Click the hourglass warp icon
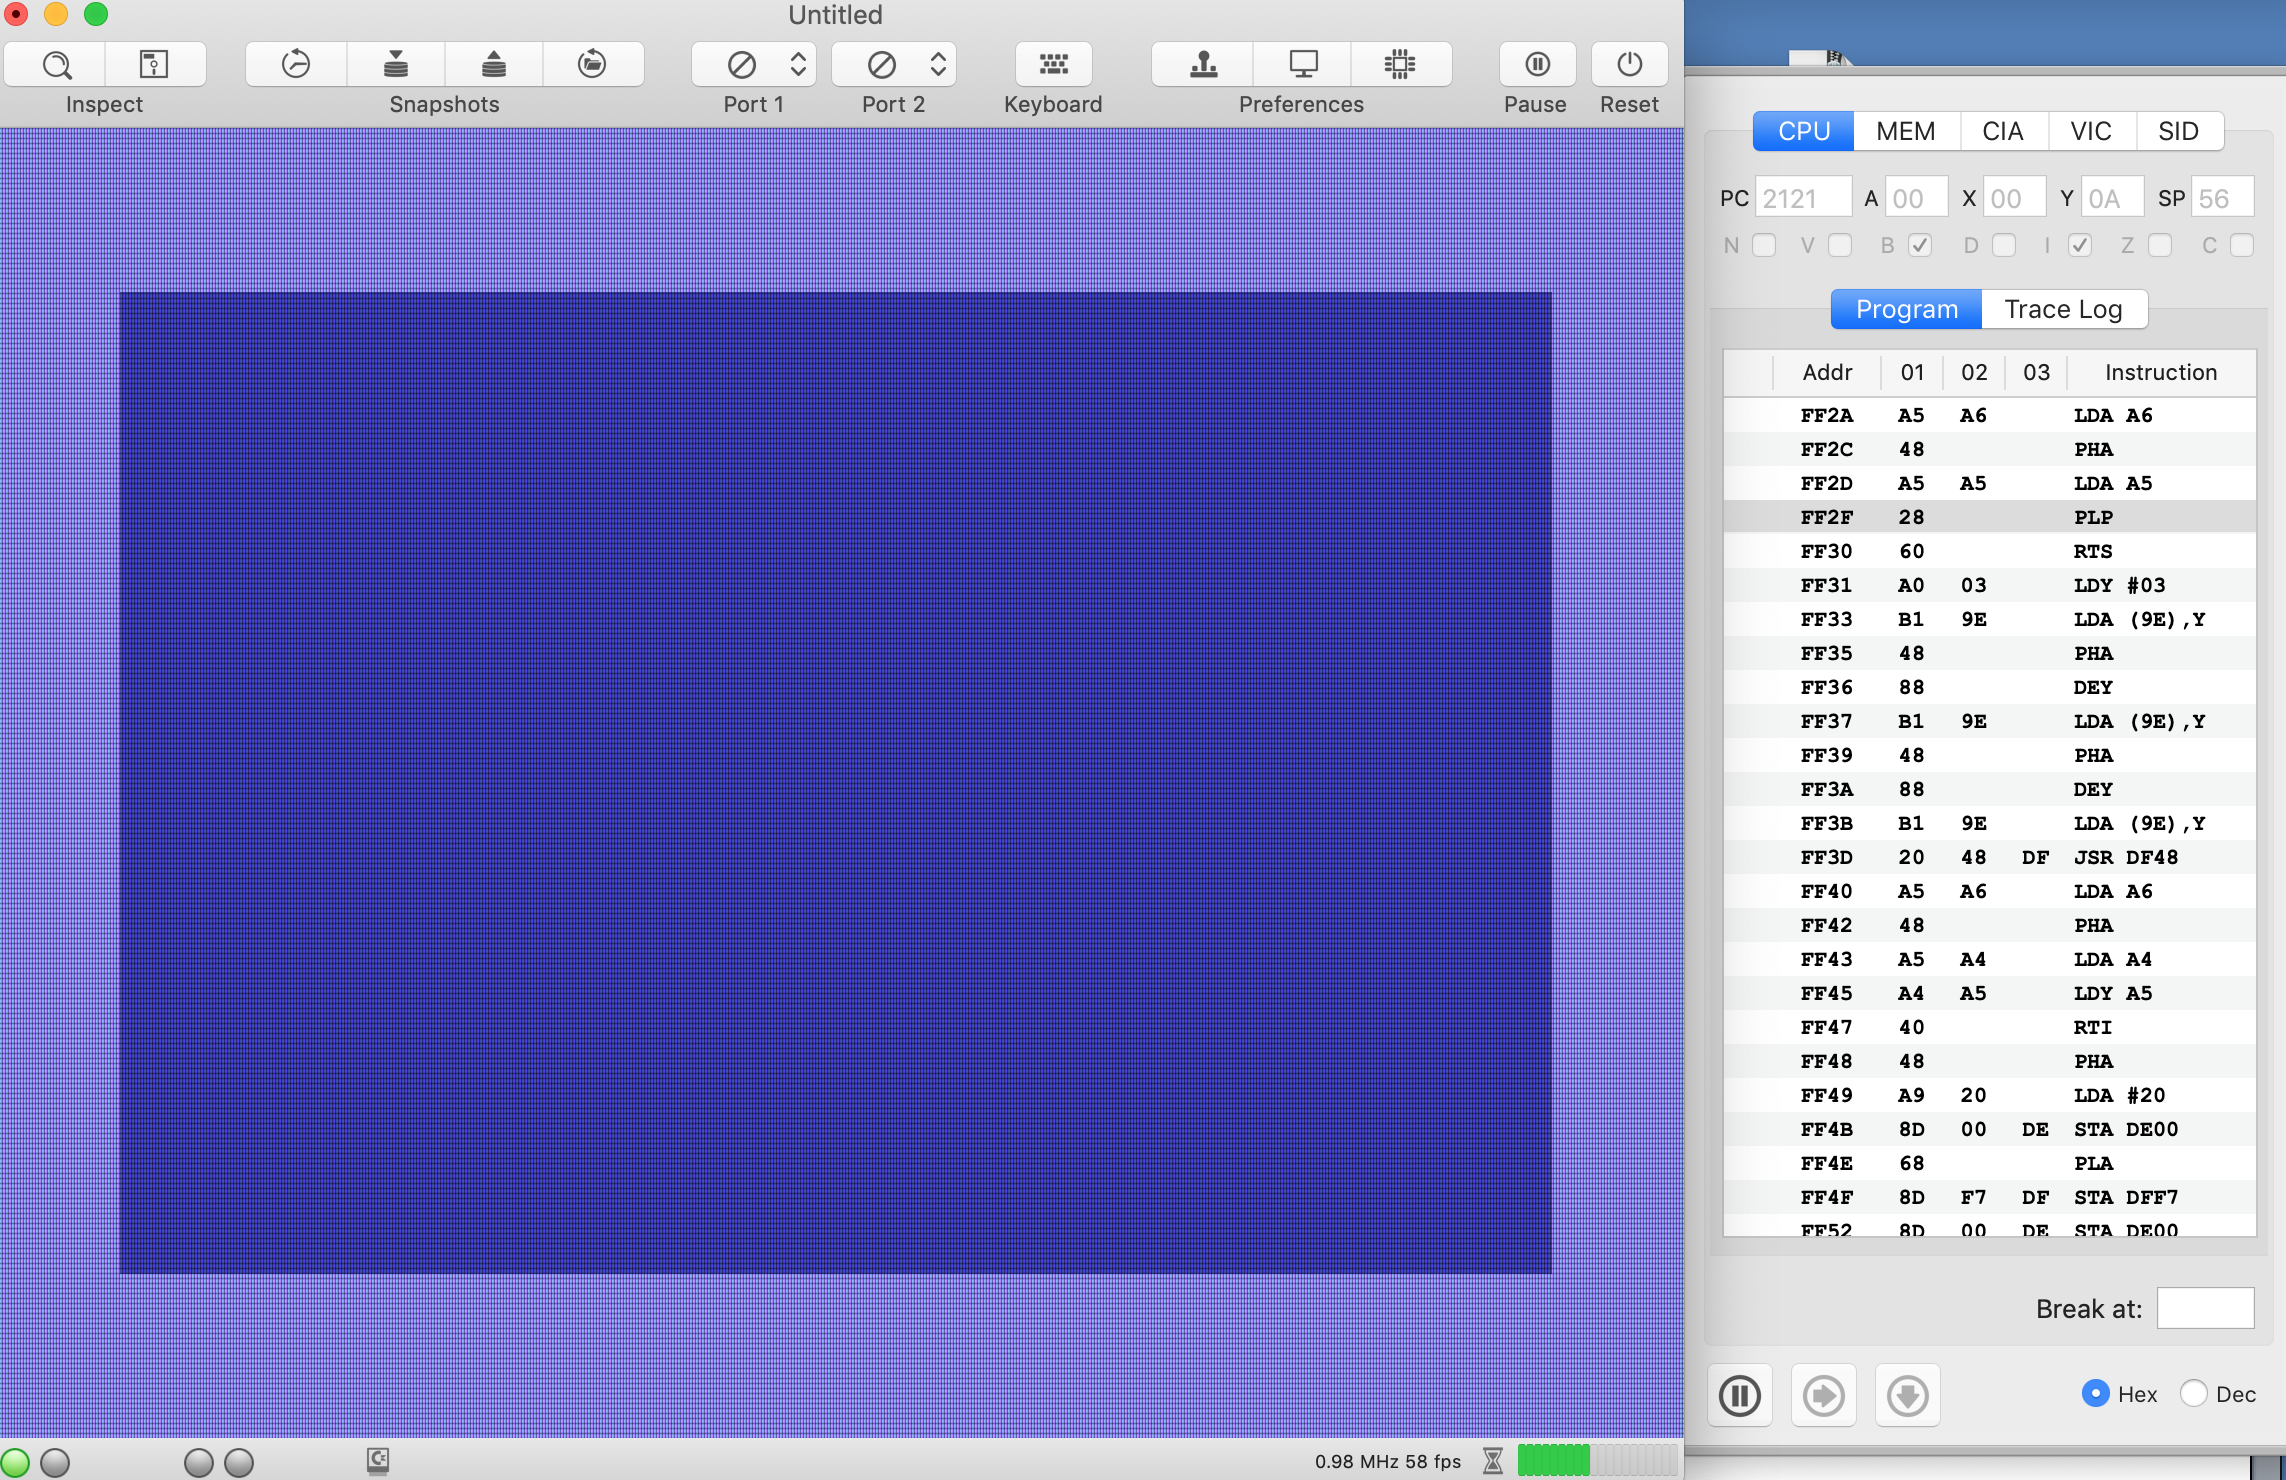The width and height of the screenshot is (2286, 1480). pos(1493,1461)
